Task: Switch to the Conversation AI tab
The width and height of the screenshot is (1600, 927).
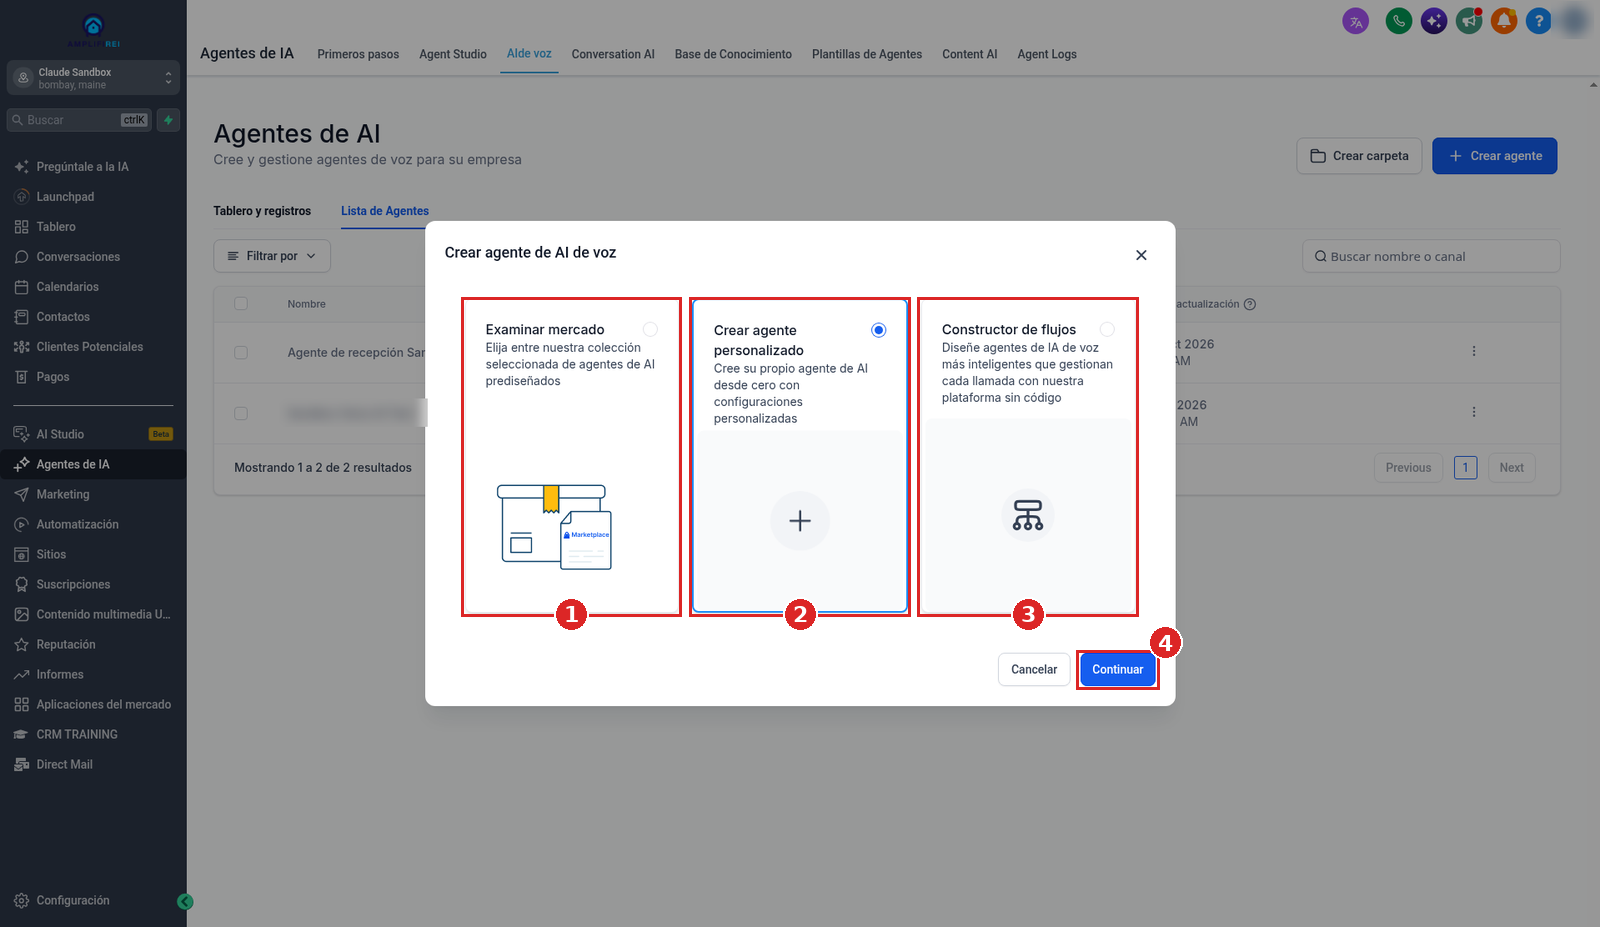Action: click(x=613, y=54)
